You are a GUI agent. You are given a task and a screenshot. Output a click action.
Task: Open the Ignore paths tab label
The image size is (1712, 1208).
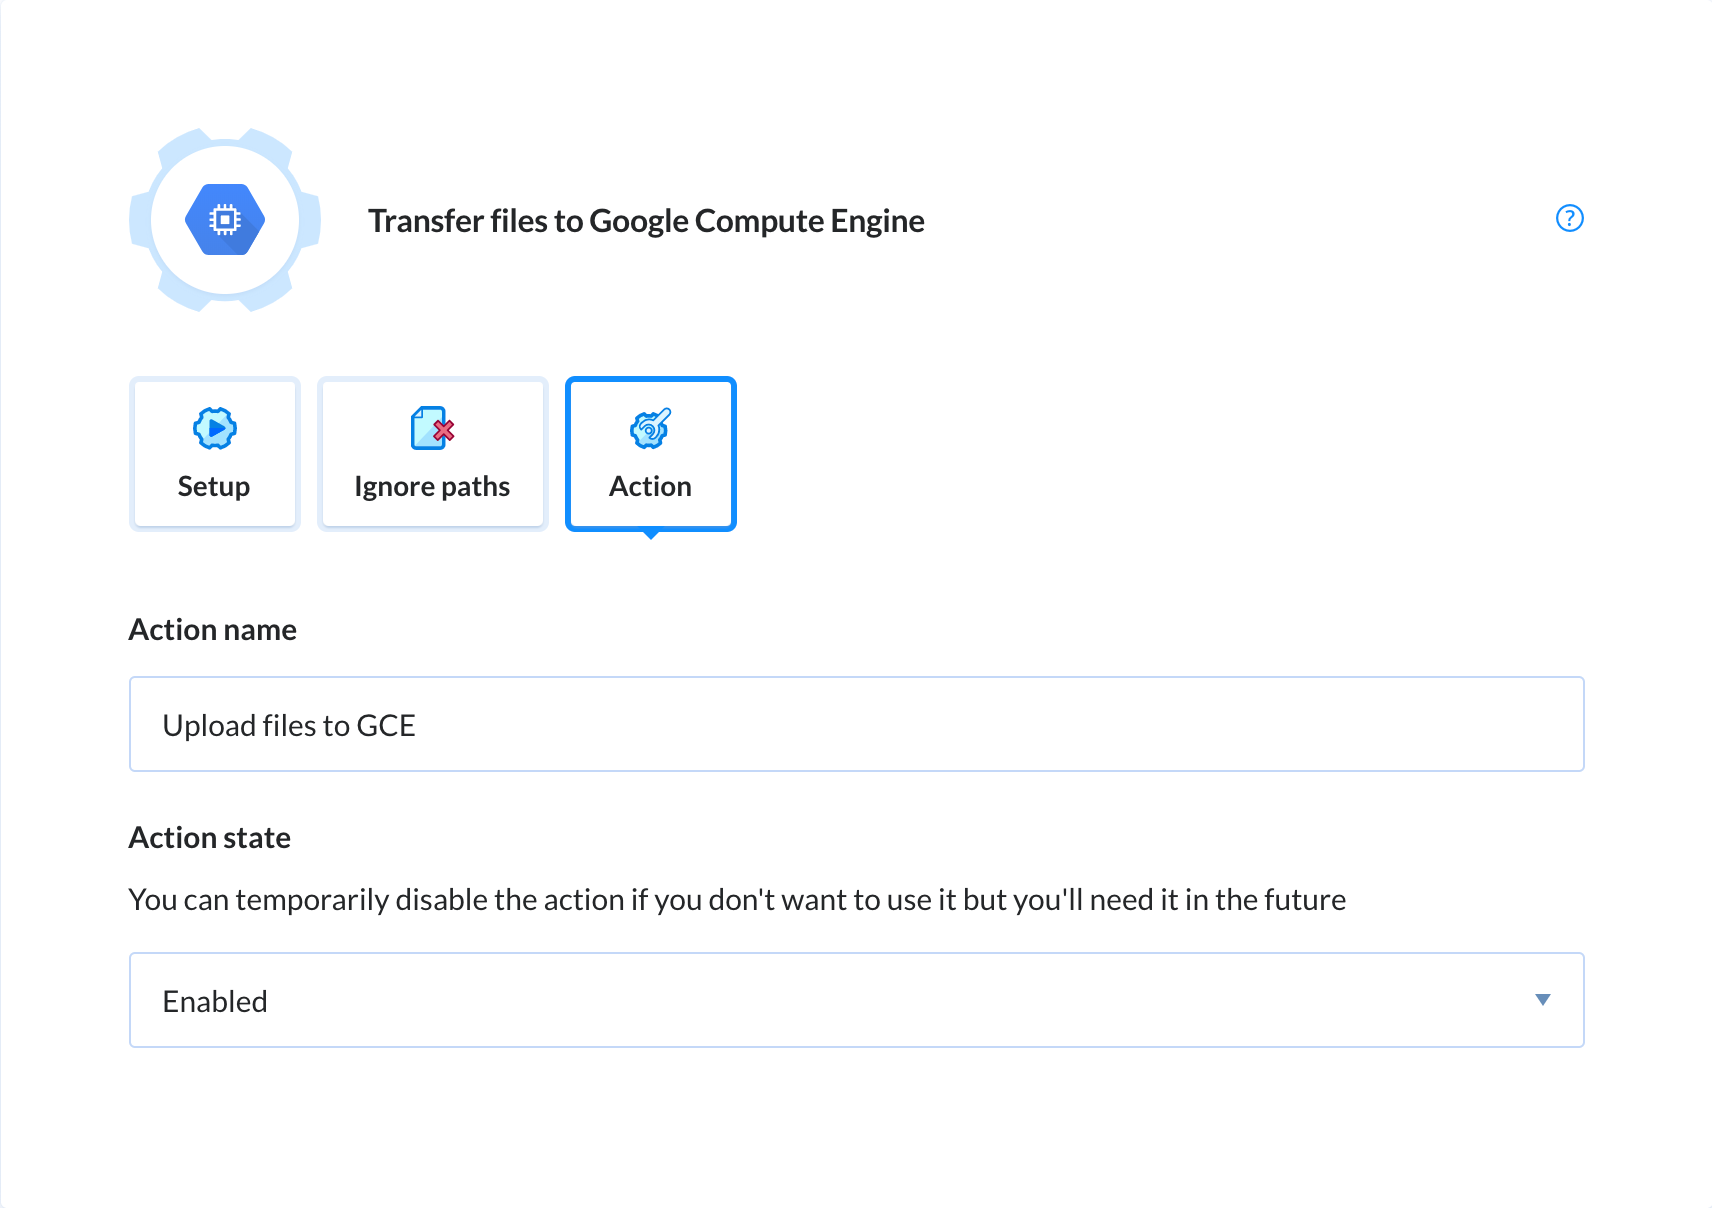[x=432, y=487]
